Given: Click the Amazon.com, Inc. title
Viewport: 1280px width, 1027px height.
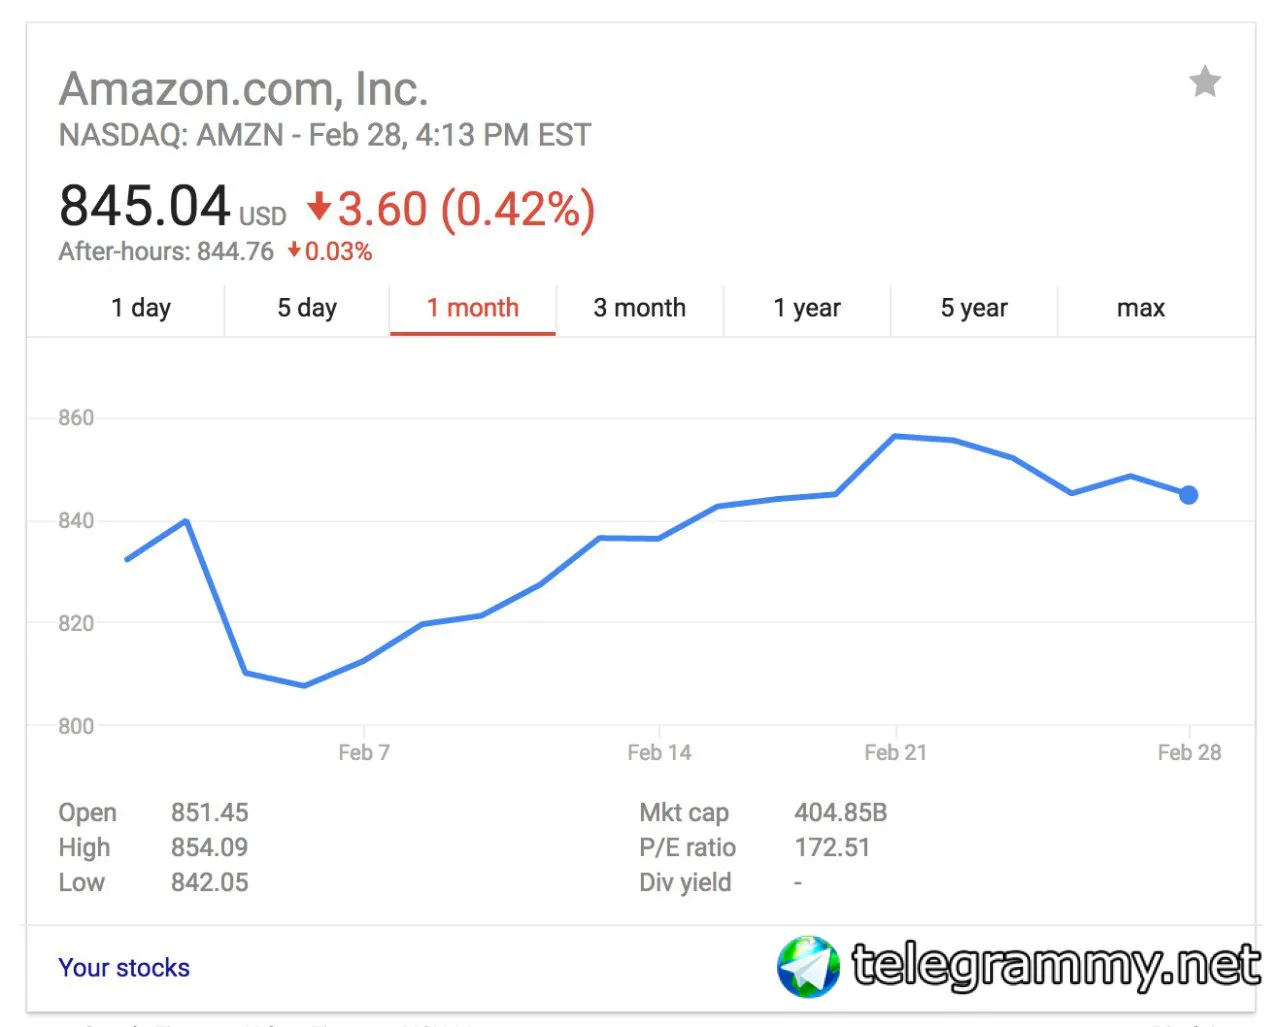Looking at the screenshot, I should [x=244, y=89].
